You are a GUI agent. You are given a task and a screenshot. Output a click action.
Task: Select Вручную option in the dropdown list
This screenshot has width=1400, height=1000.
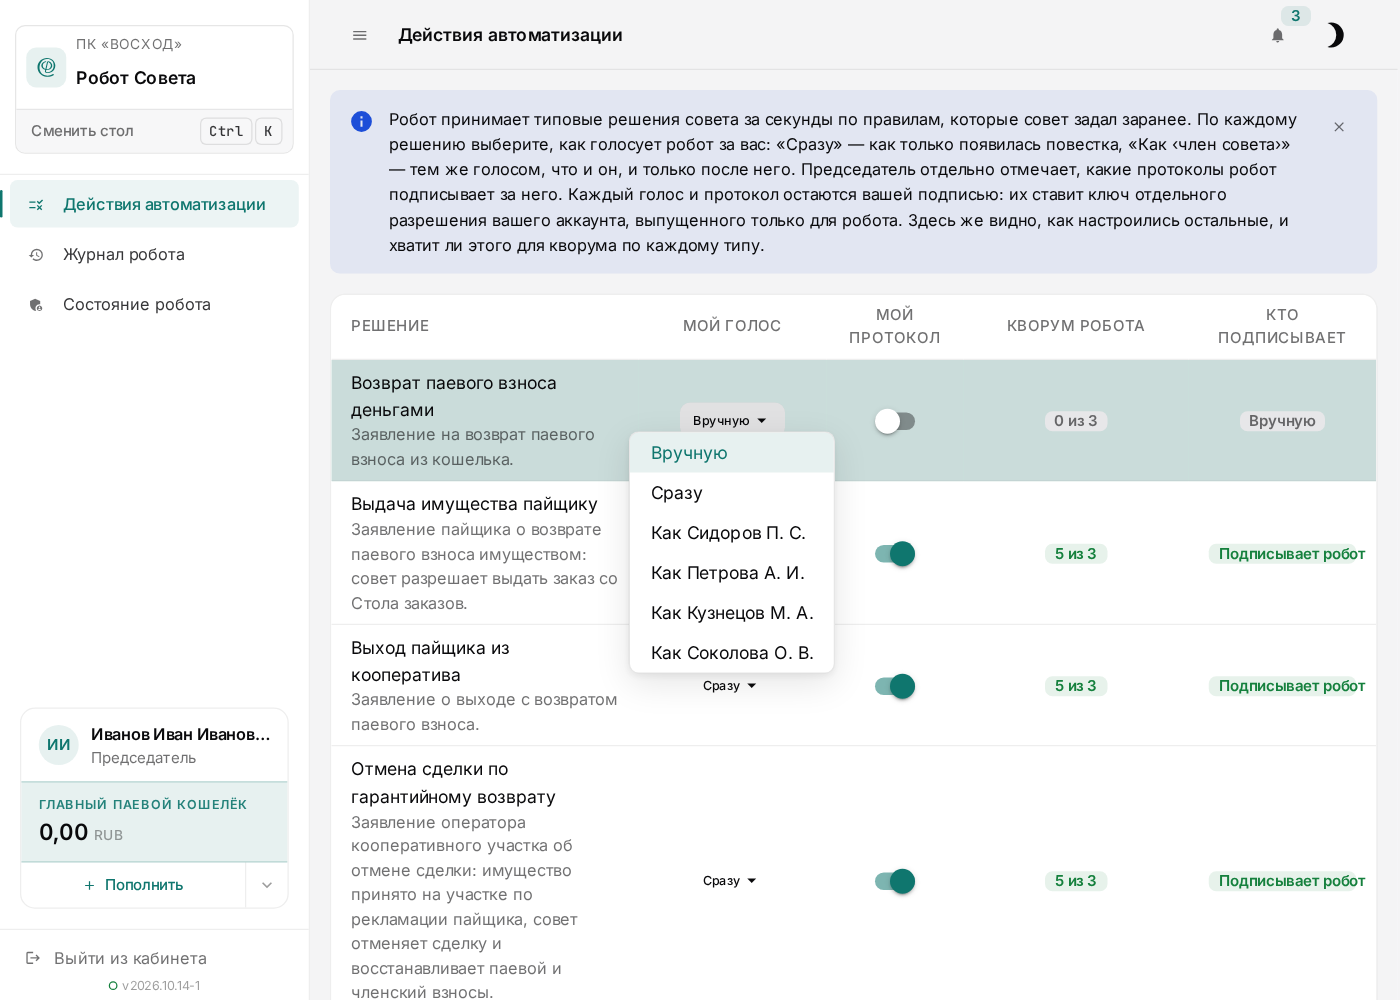[732, 453]
